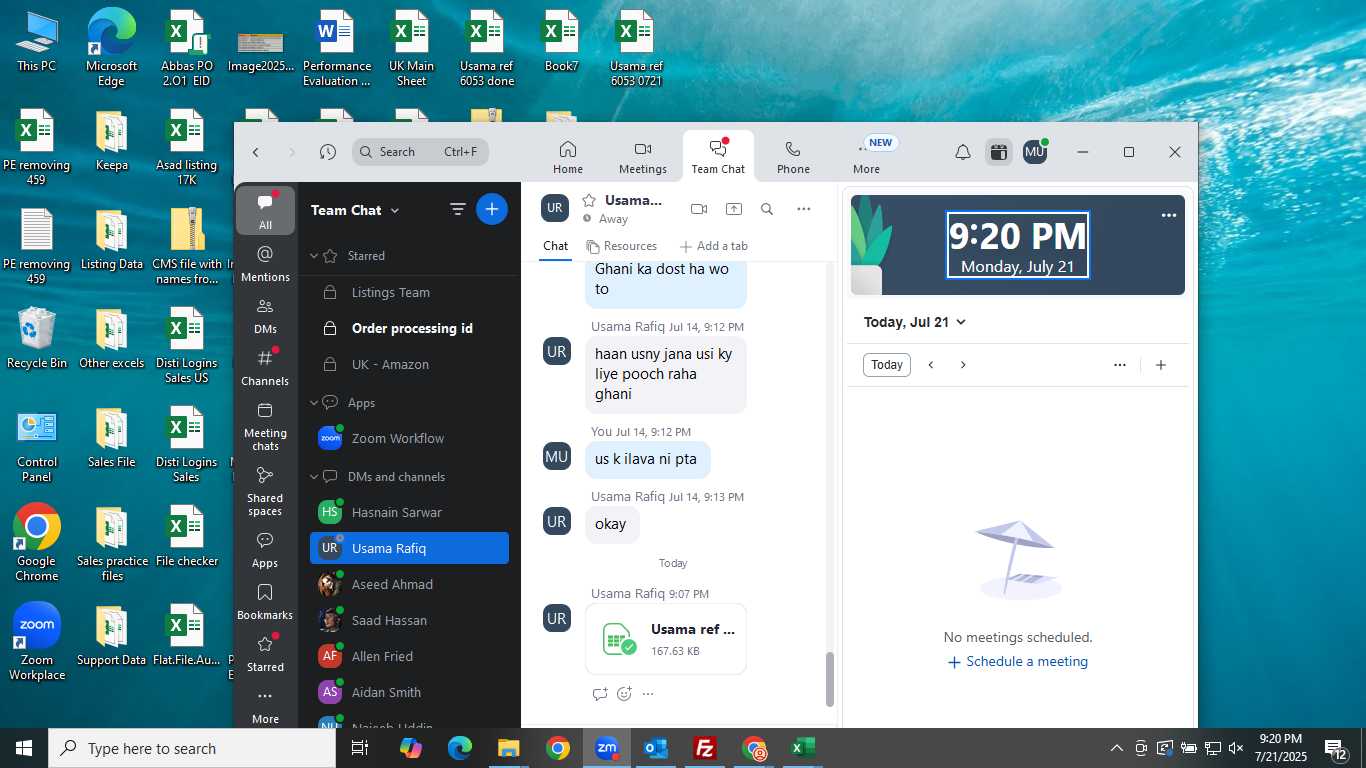Open FileZilla from the taskbar
The image size is (1366, 768).
705,748
